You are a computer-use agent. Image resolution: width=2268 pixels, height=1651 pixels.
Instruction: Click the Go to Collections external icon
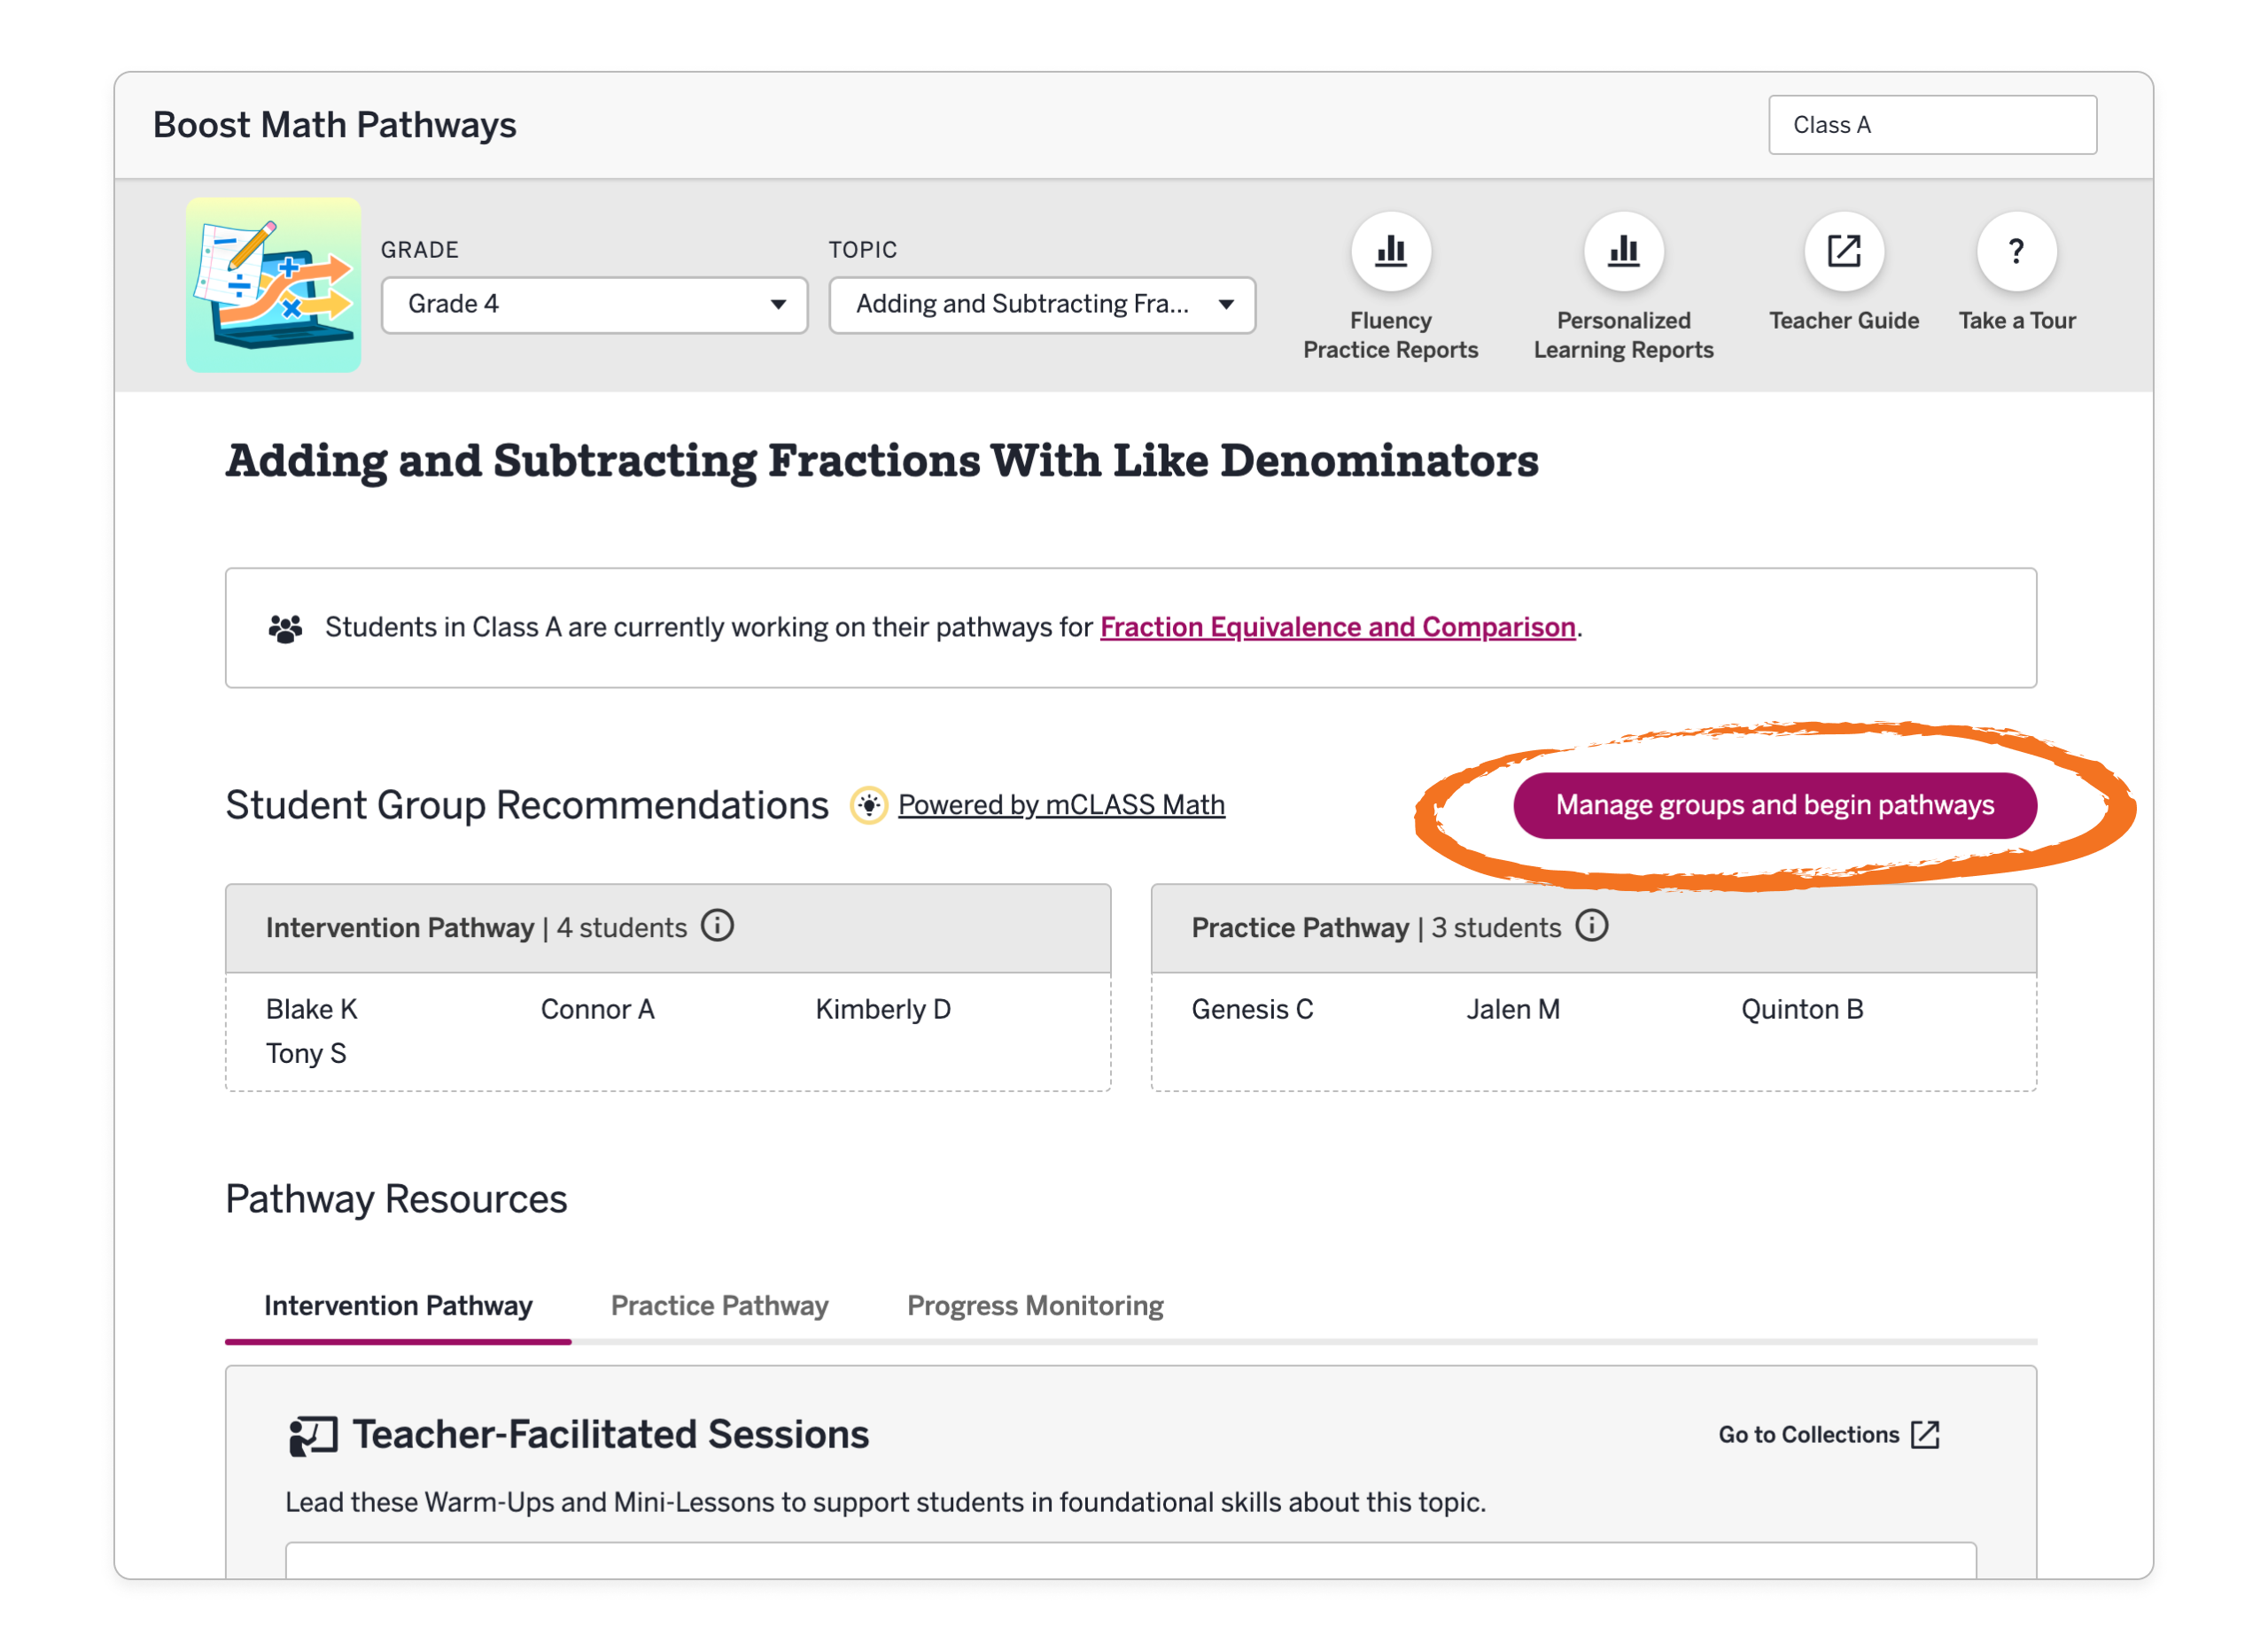1925,1434
